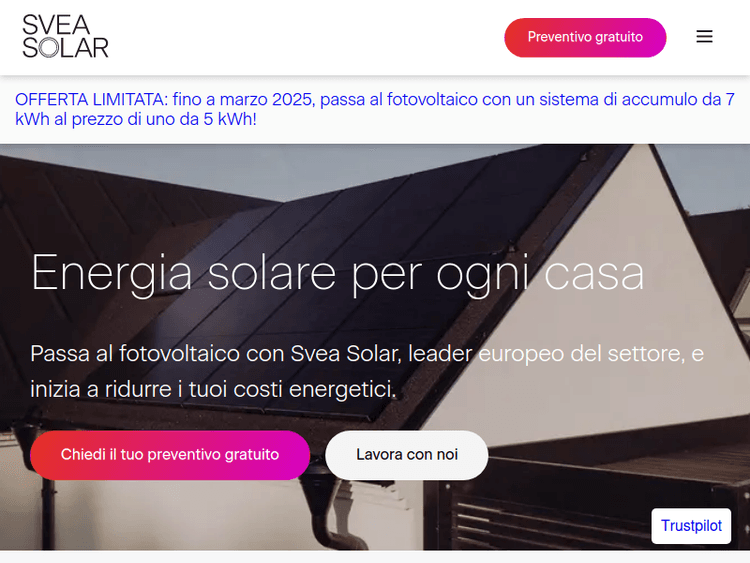
Task: Open the hamburger menu icon
Action: pyautogui.click(x=704, y=36)
